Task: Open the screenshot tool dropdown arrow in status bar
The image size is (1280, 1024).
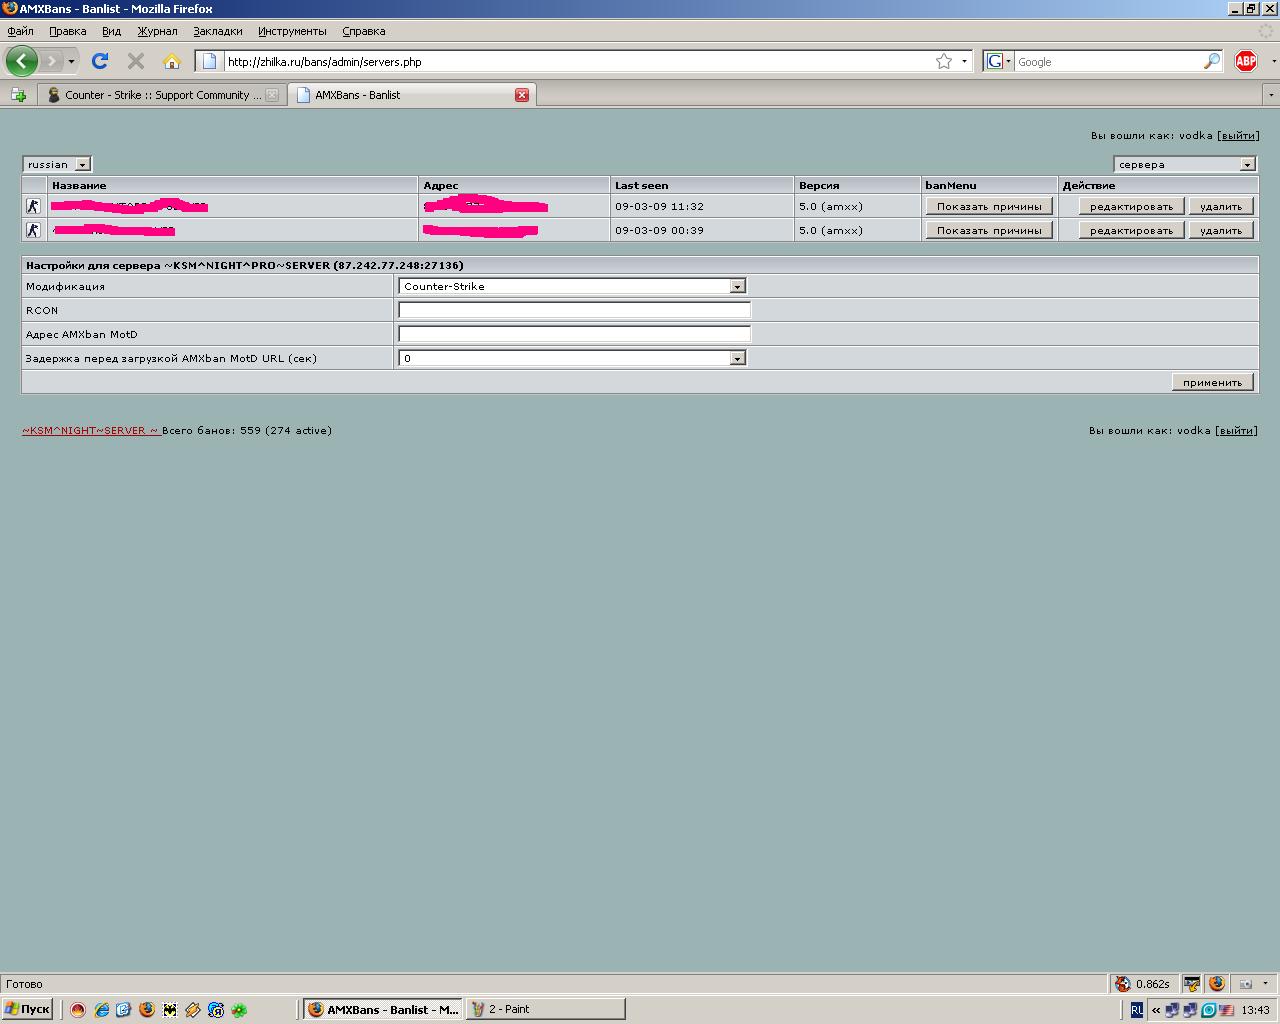Action: [1265, 984]
